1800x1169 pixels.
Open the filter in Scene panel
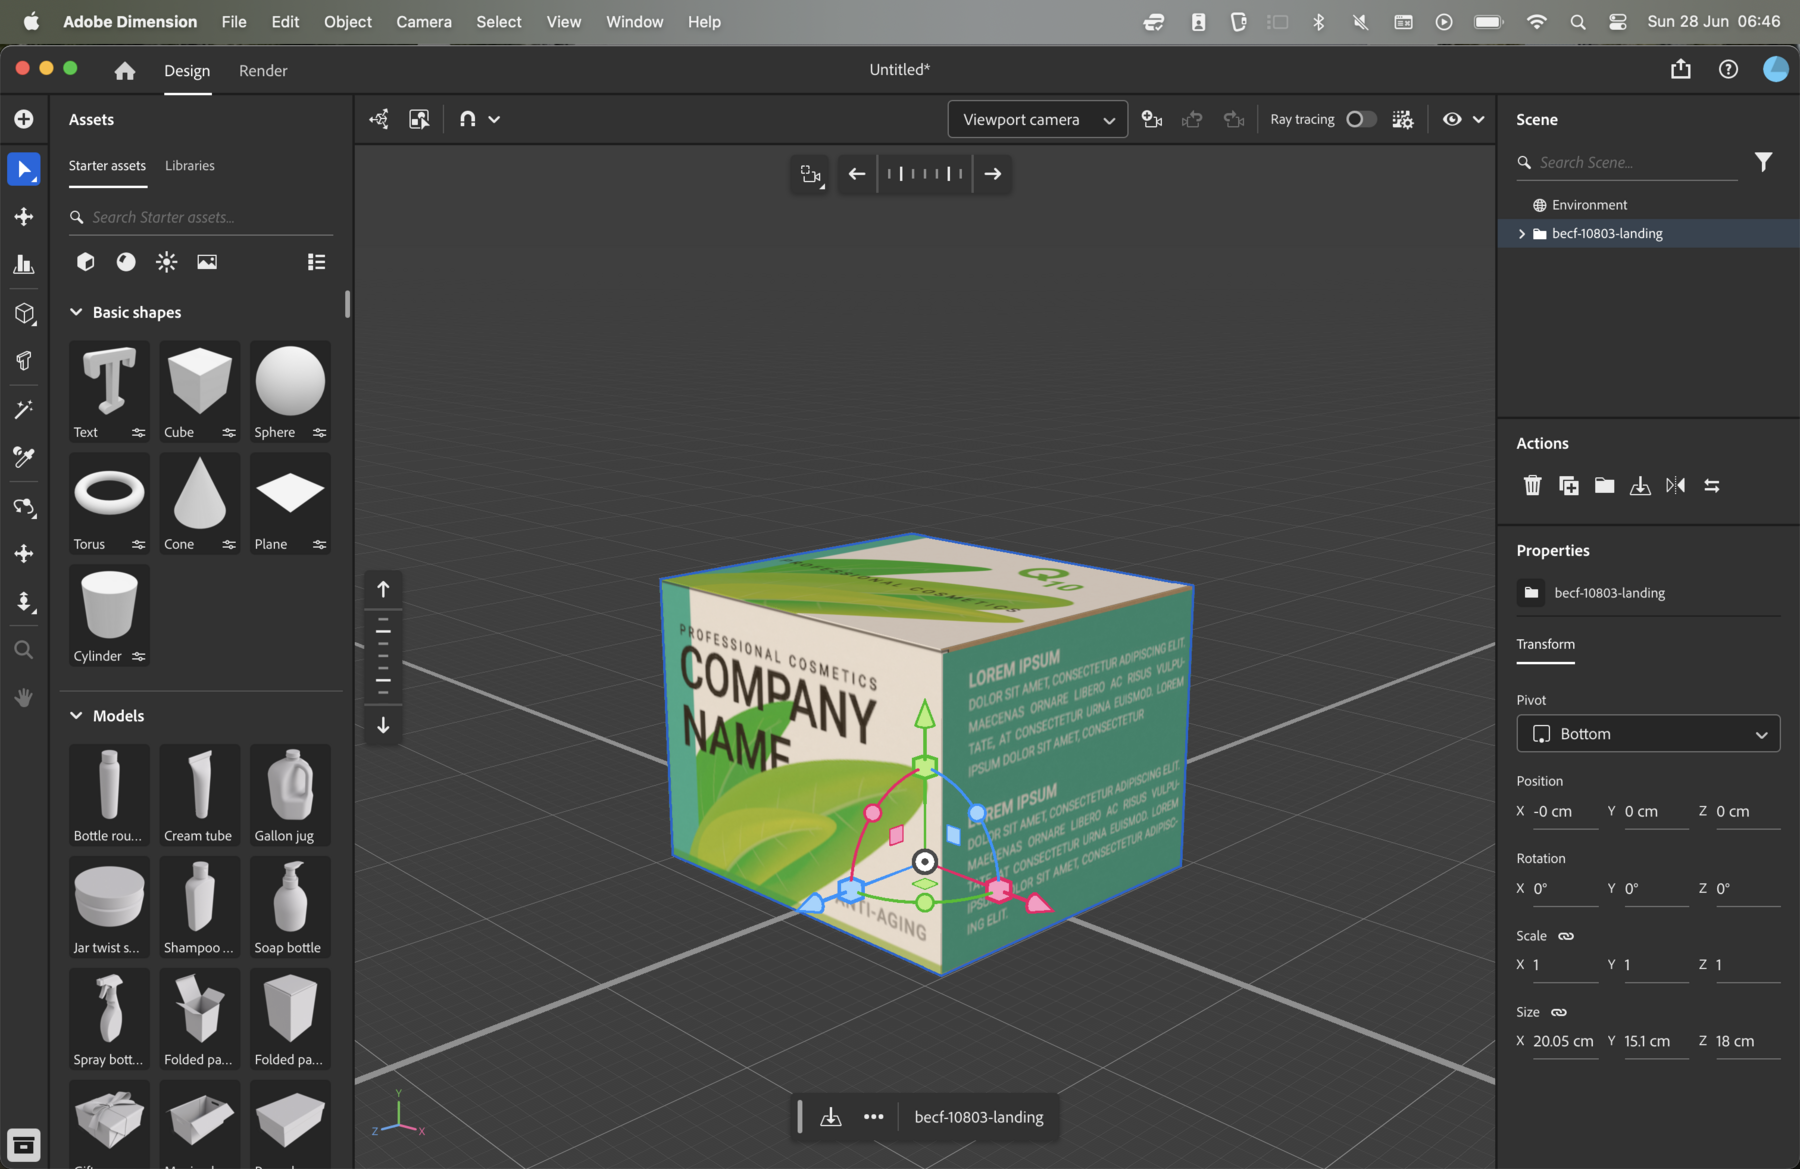(1763, 161)
